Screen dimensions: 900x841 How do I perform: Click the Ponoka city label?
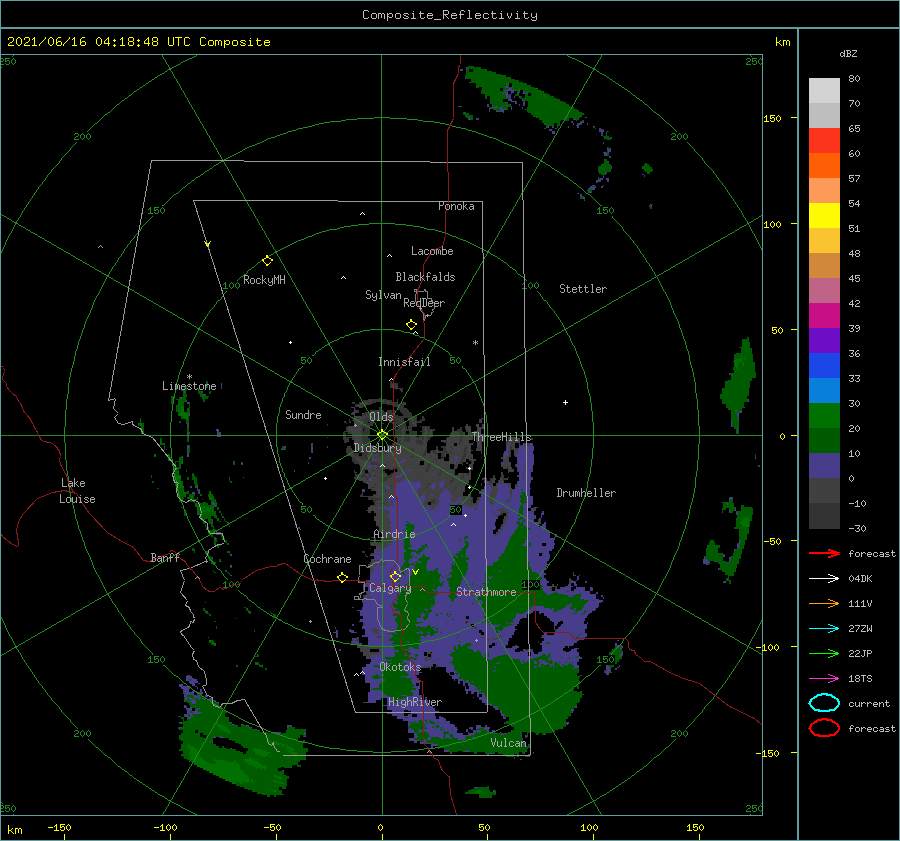click(x=456, y=206)
